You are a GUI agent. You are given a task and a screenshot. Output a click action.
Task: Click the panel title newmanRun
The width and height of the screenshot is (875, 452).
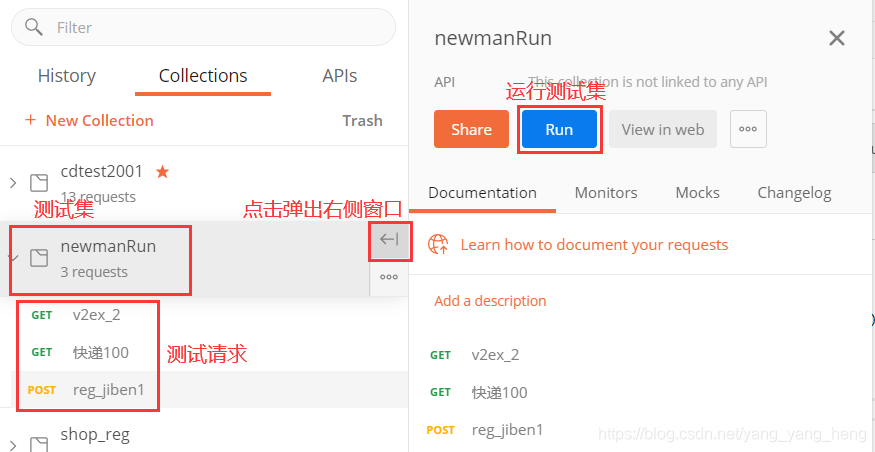[493, 38]
